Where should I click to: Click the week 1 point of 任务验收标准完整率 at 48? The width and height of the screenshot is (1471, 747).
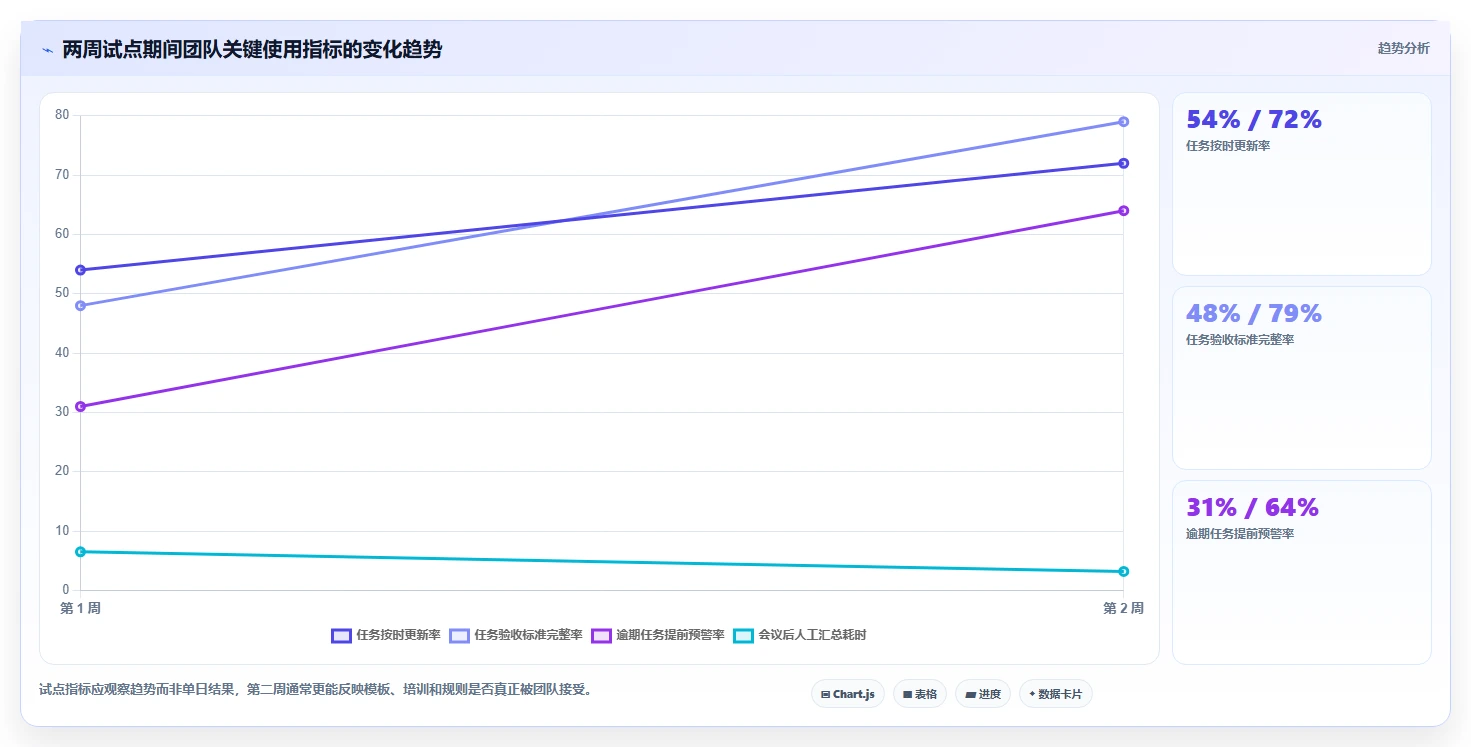[x=80, y=305]
